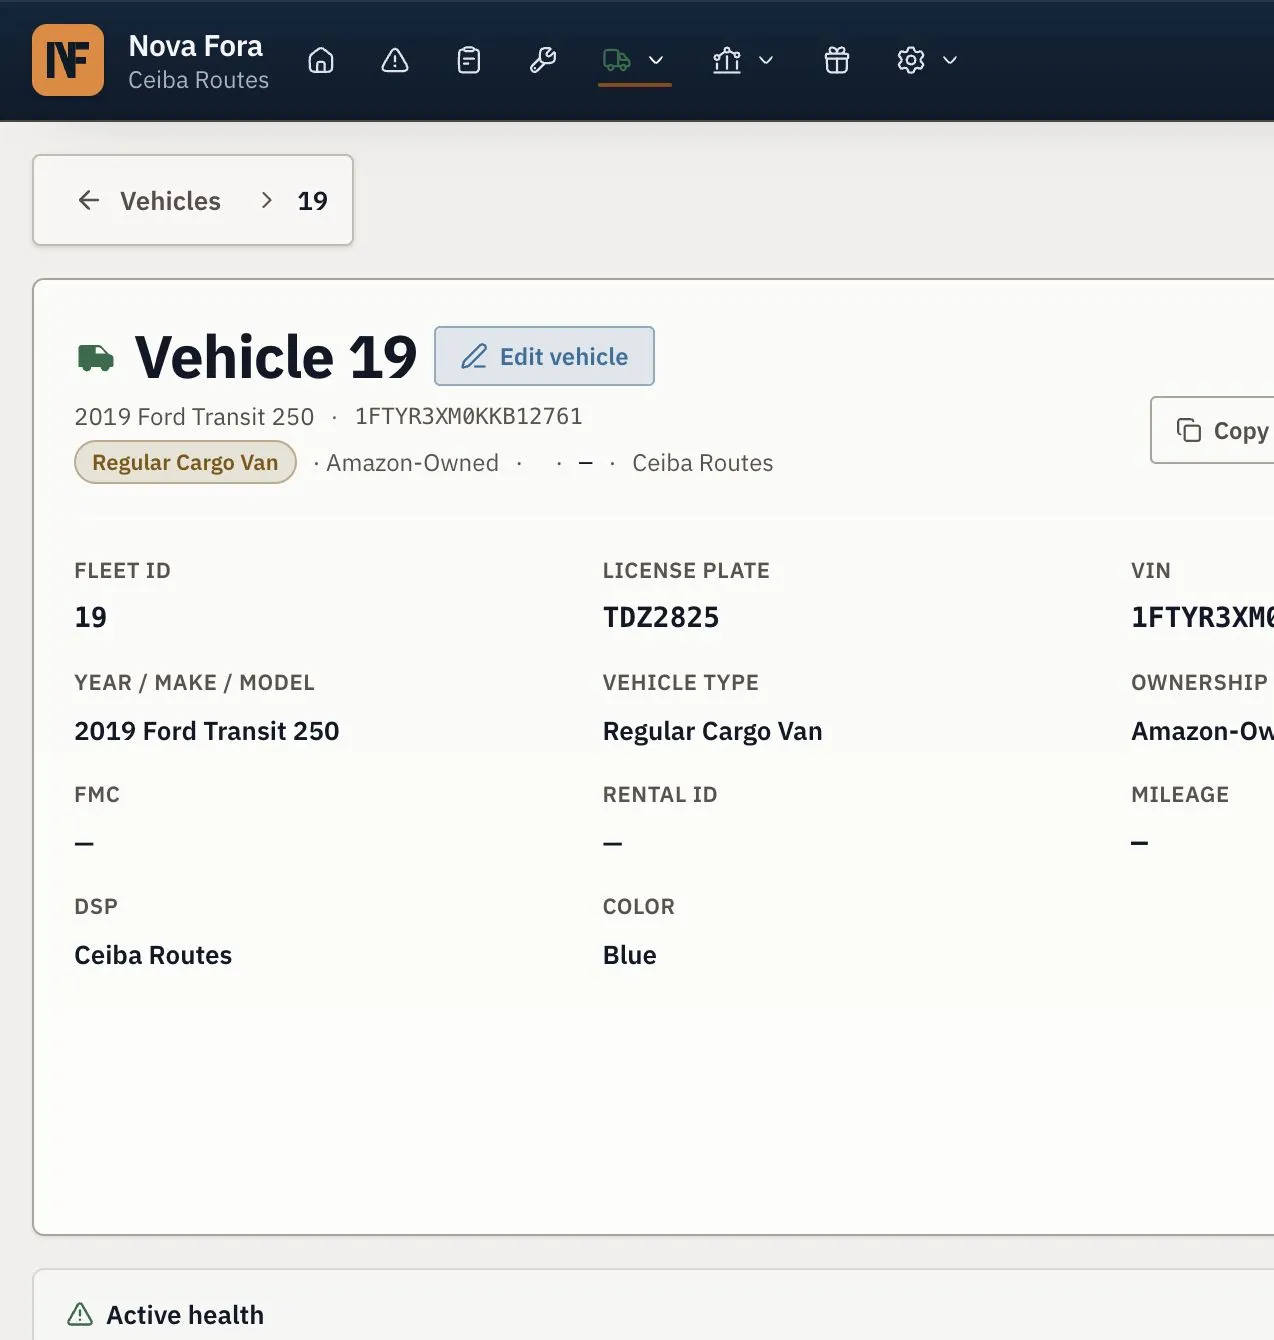Click the Vehicle Type value Regular Cargo Van
The width and height of the screenshot is (1274, 1340).
point(713,731)
